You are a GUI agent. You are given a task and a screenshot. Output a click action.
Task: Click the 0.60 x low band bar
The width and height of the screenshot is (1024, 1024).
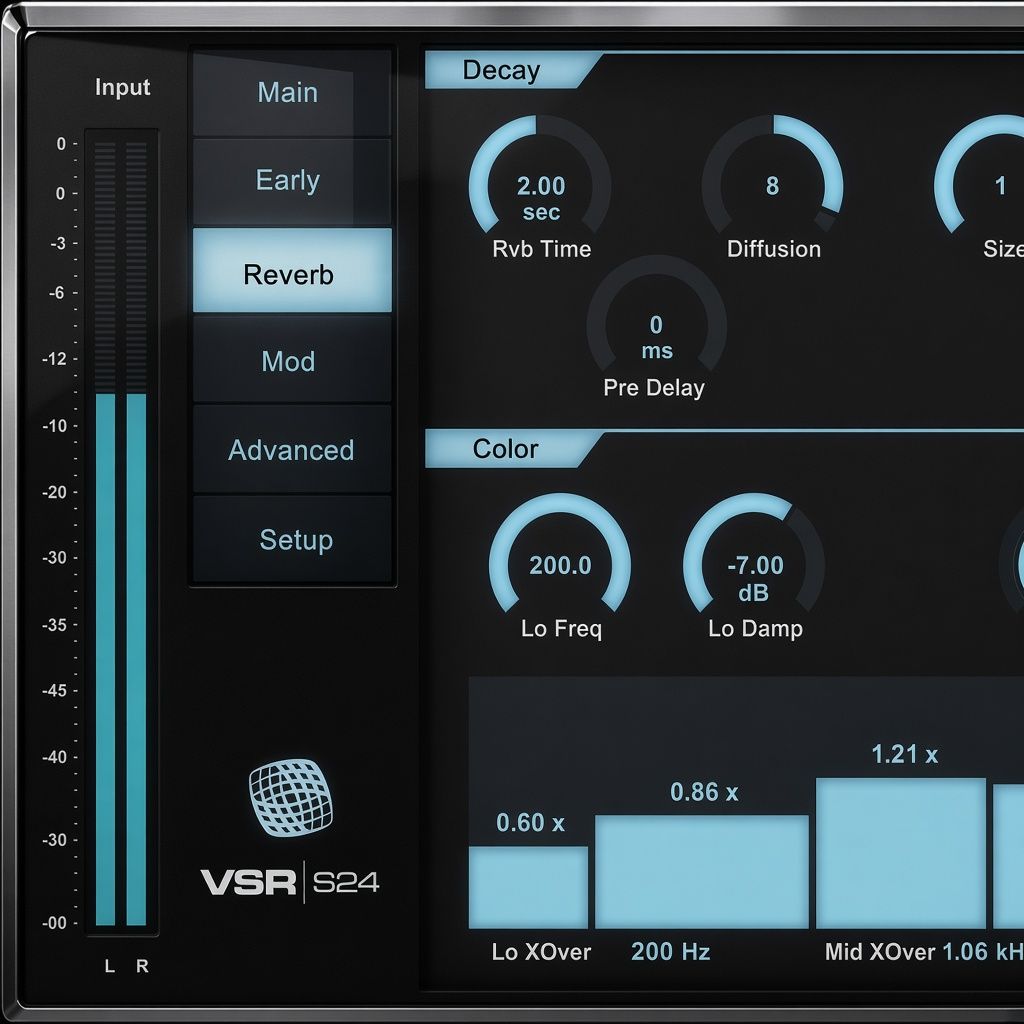[528, 887]
